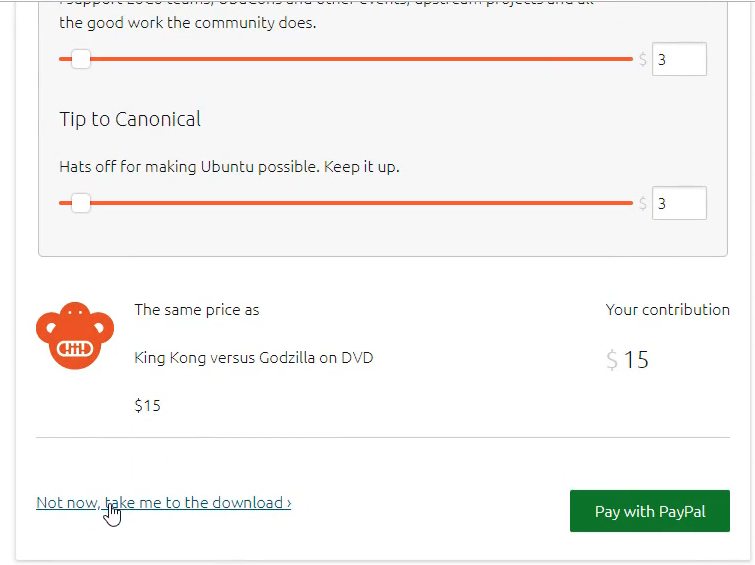Click 'the good work the community does' text
The width and height of the screenshot is (755, 565).
[188, 23]
